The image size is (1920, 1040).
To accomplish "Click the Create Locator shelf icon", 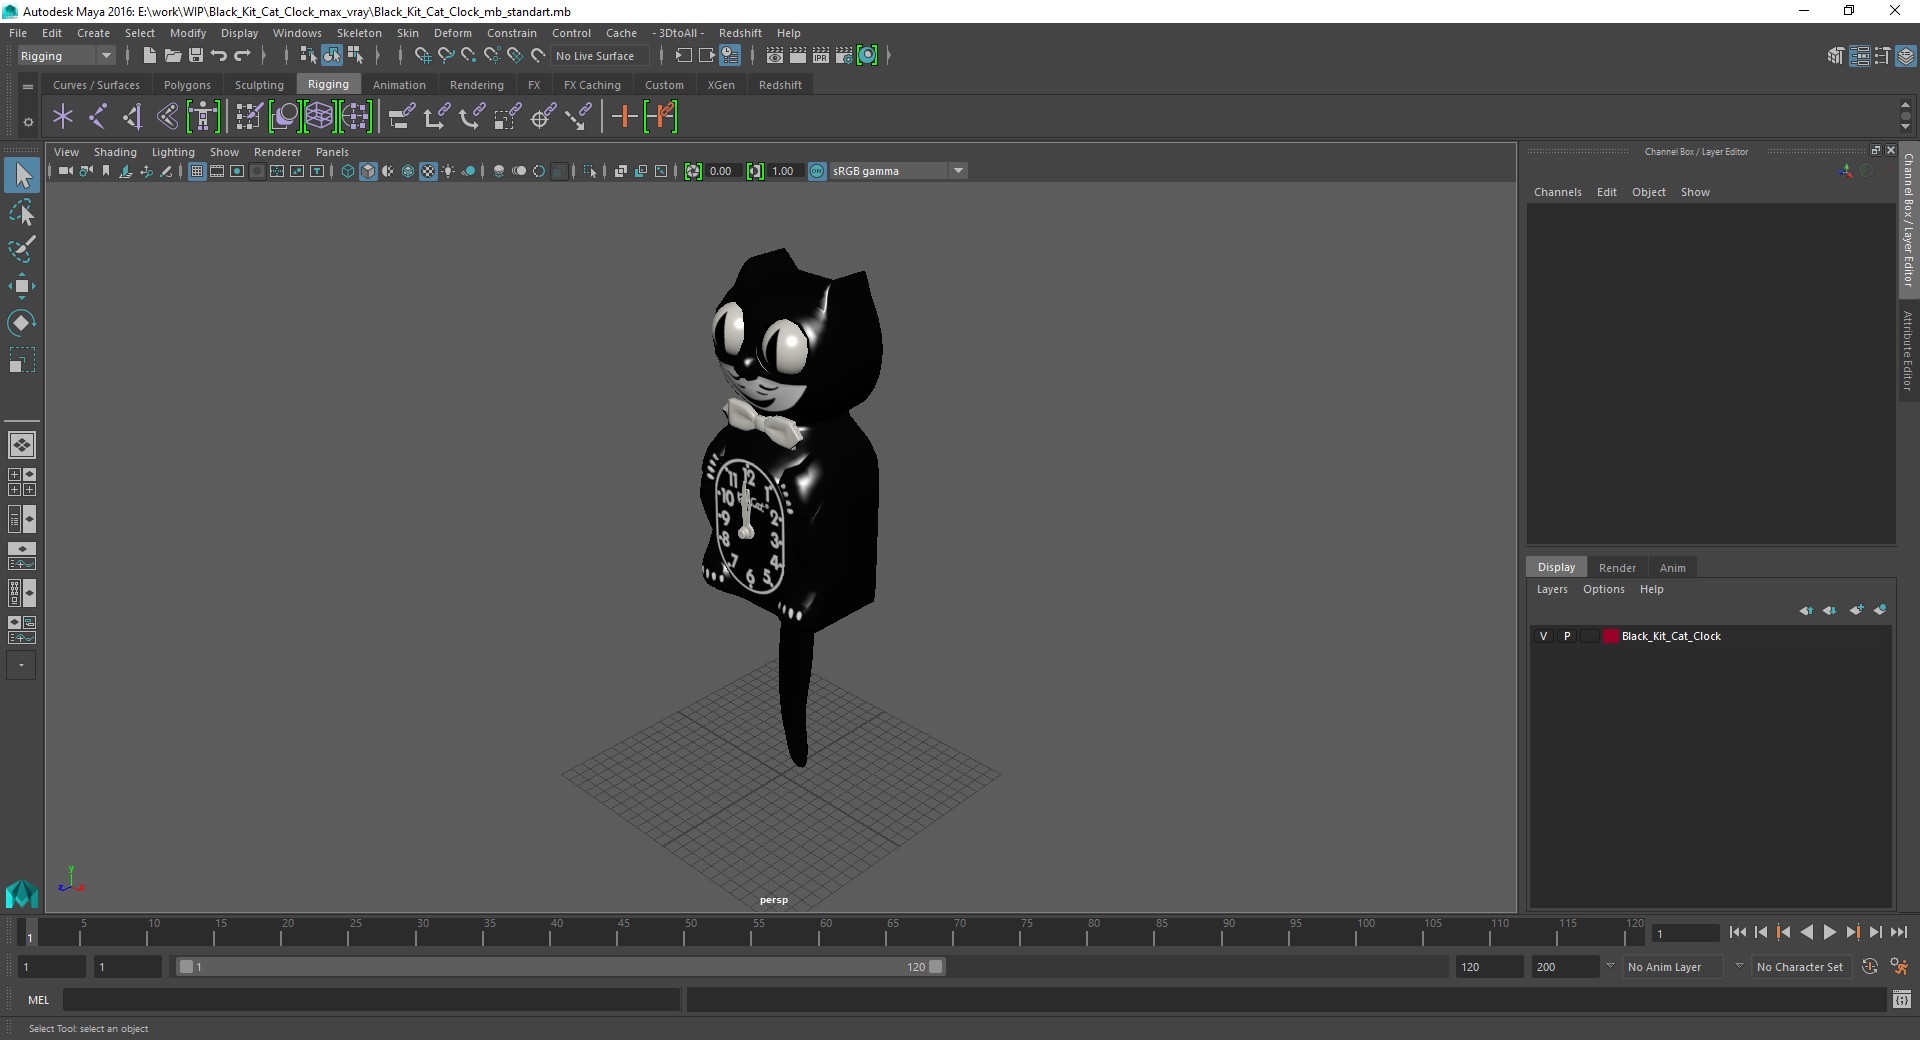I will [63, 117].
